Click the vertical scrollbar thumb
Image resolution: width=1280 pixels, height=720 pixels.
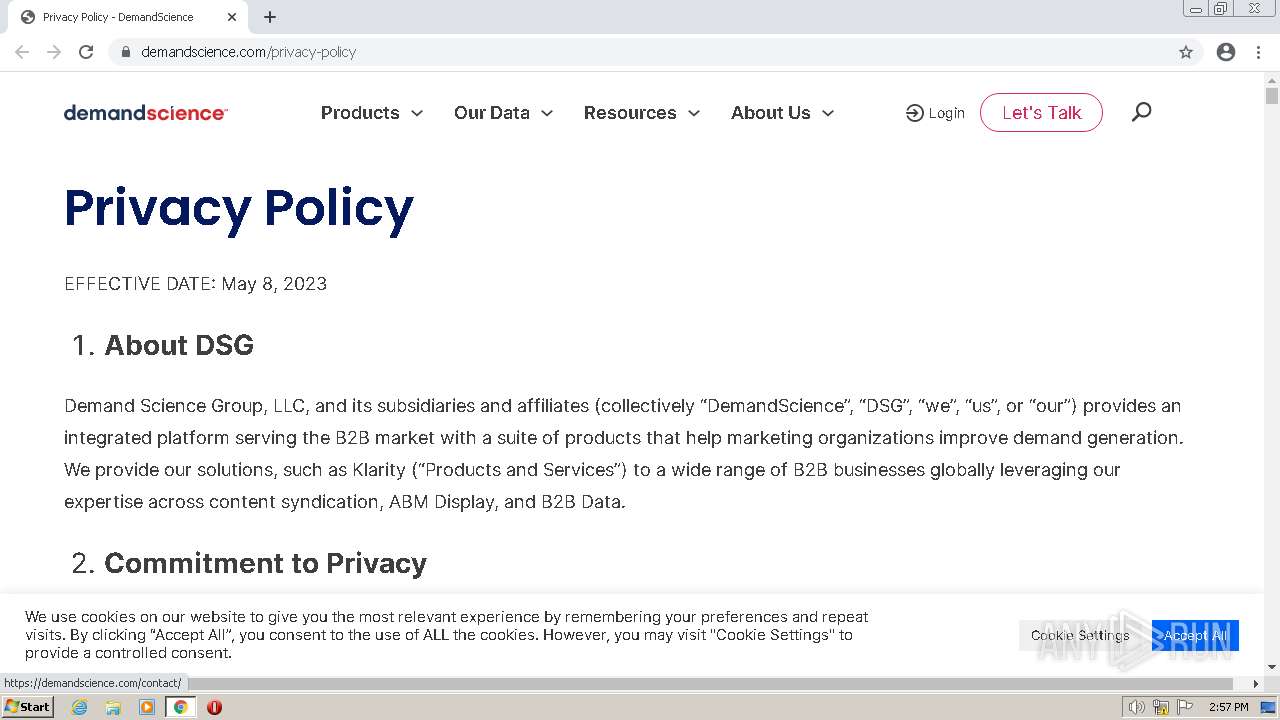[x=1272, y=96]
